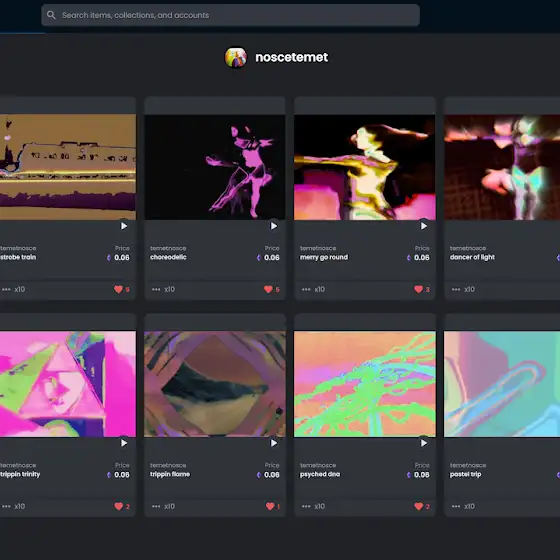Click the trippin trinity title
The width and height of the screenshot is (560, 560).
[x=20, y=474]
